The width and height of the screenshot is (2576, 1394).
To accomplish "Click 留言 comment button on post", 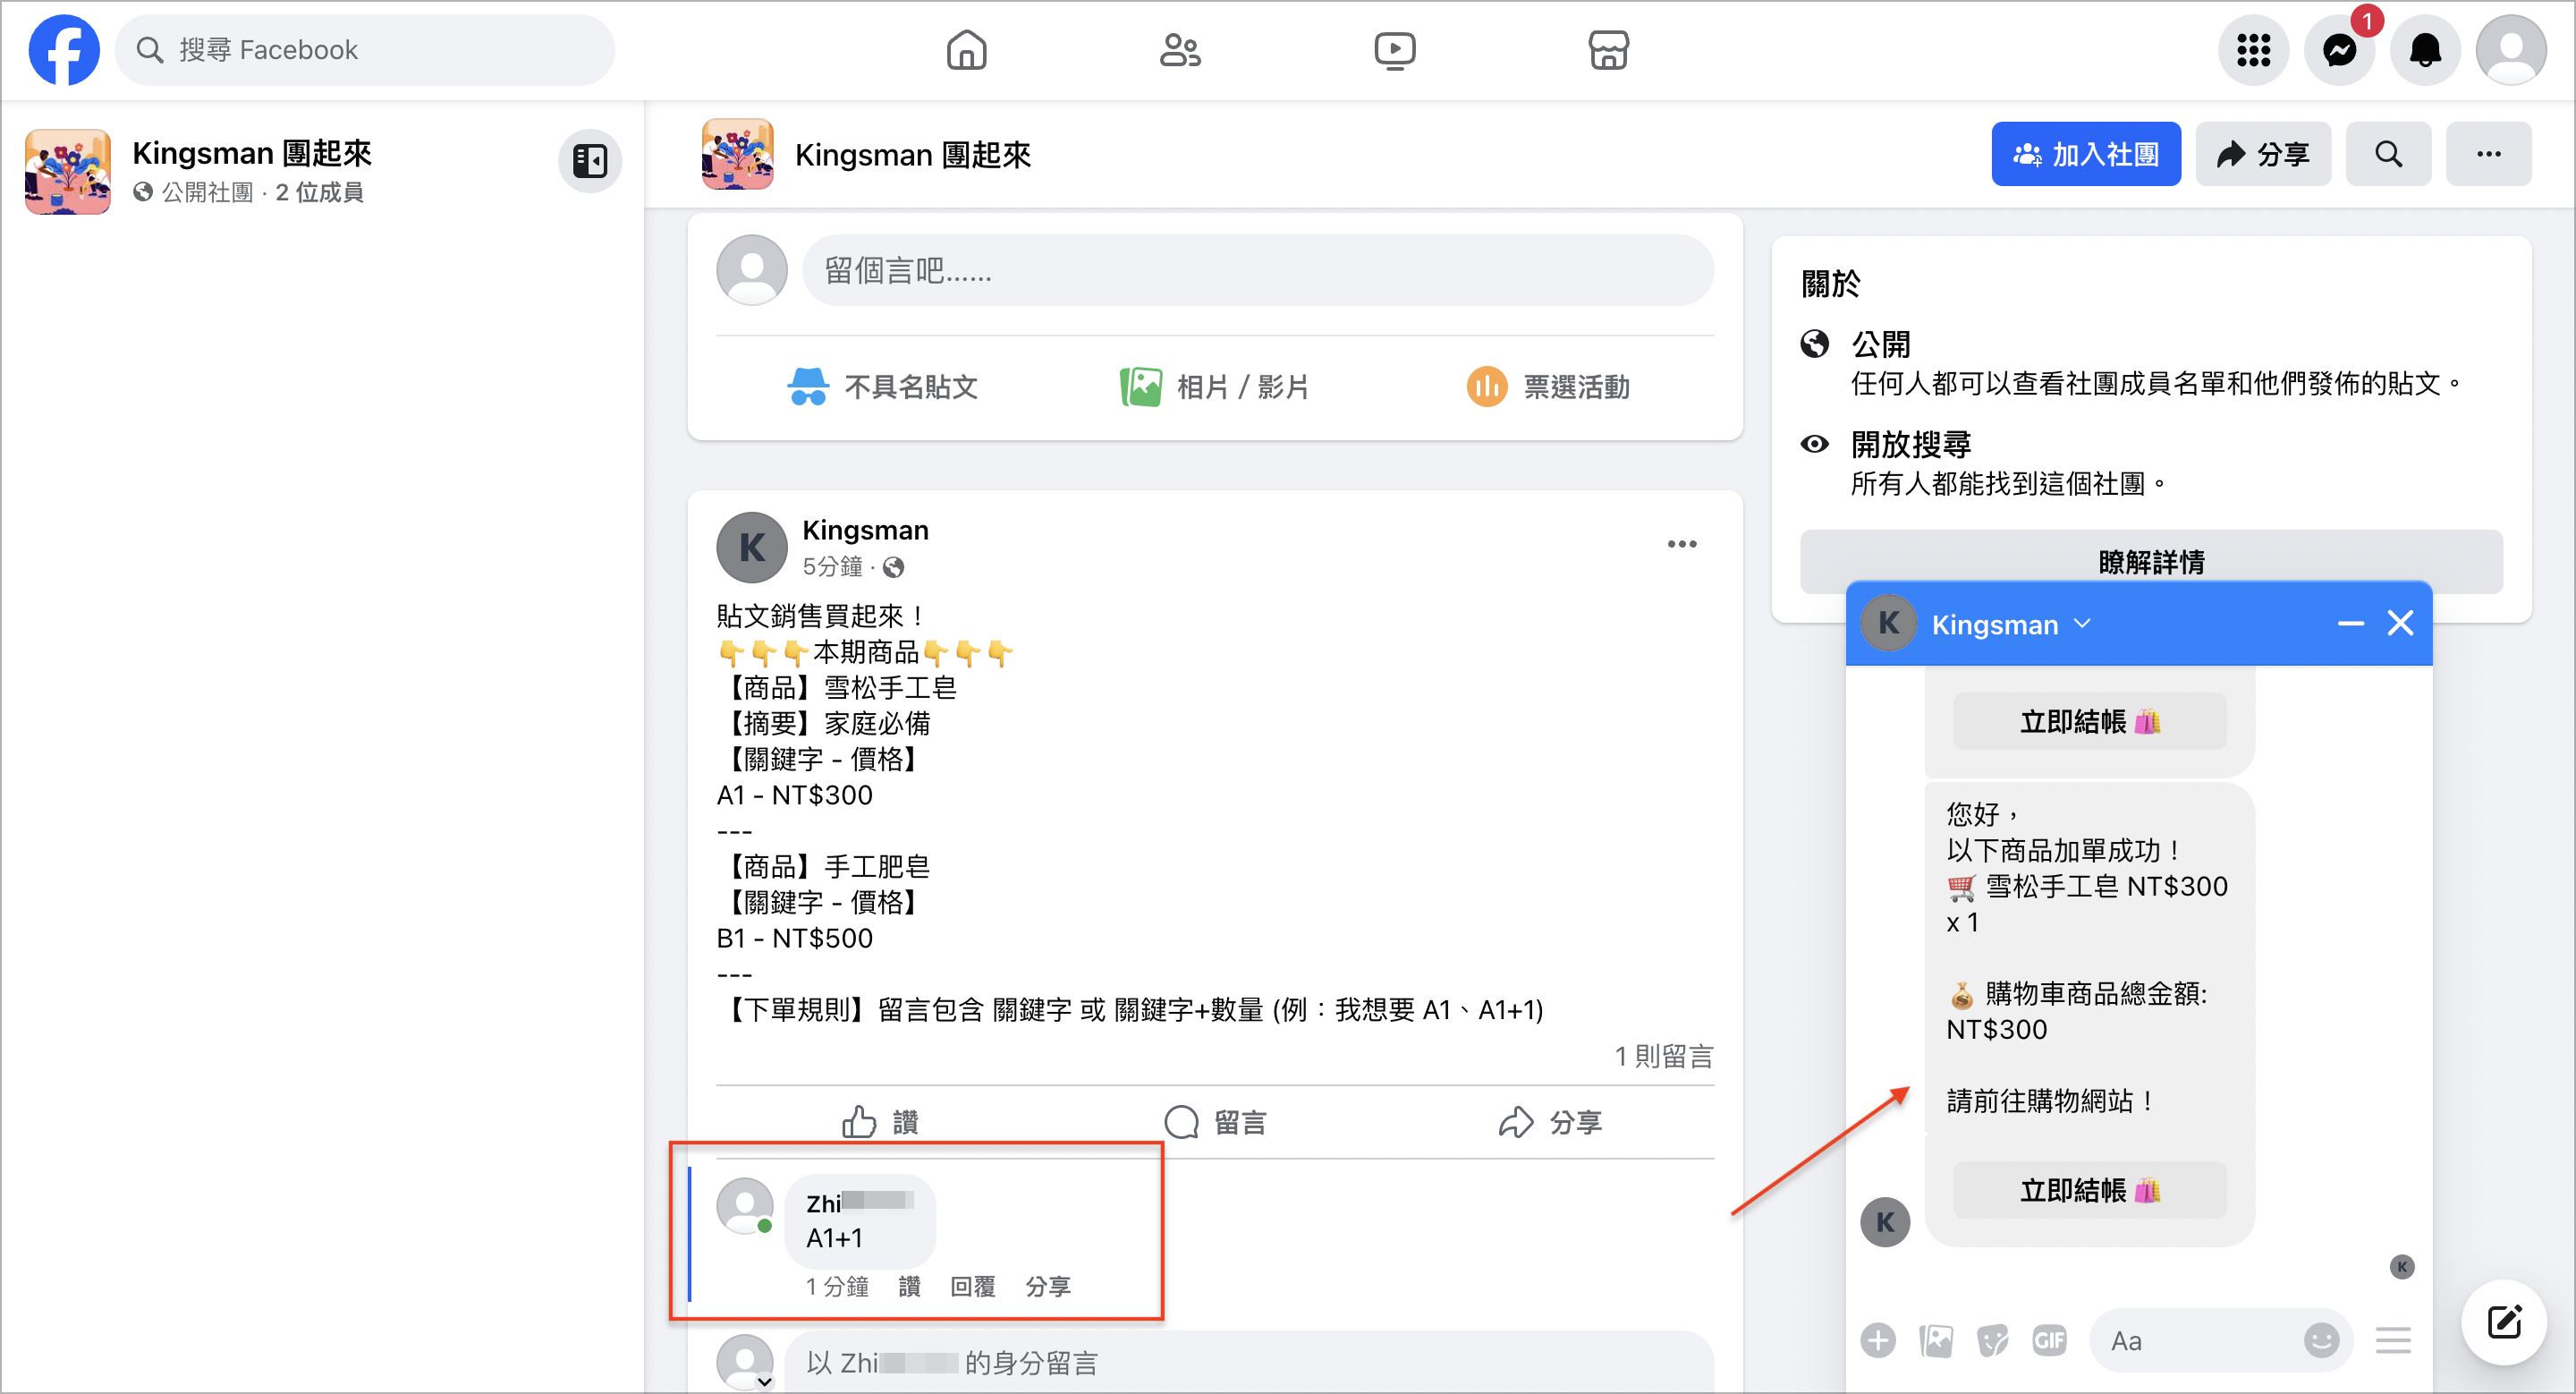I will pyautogui.click(x=1215, y=1122).
